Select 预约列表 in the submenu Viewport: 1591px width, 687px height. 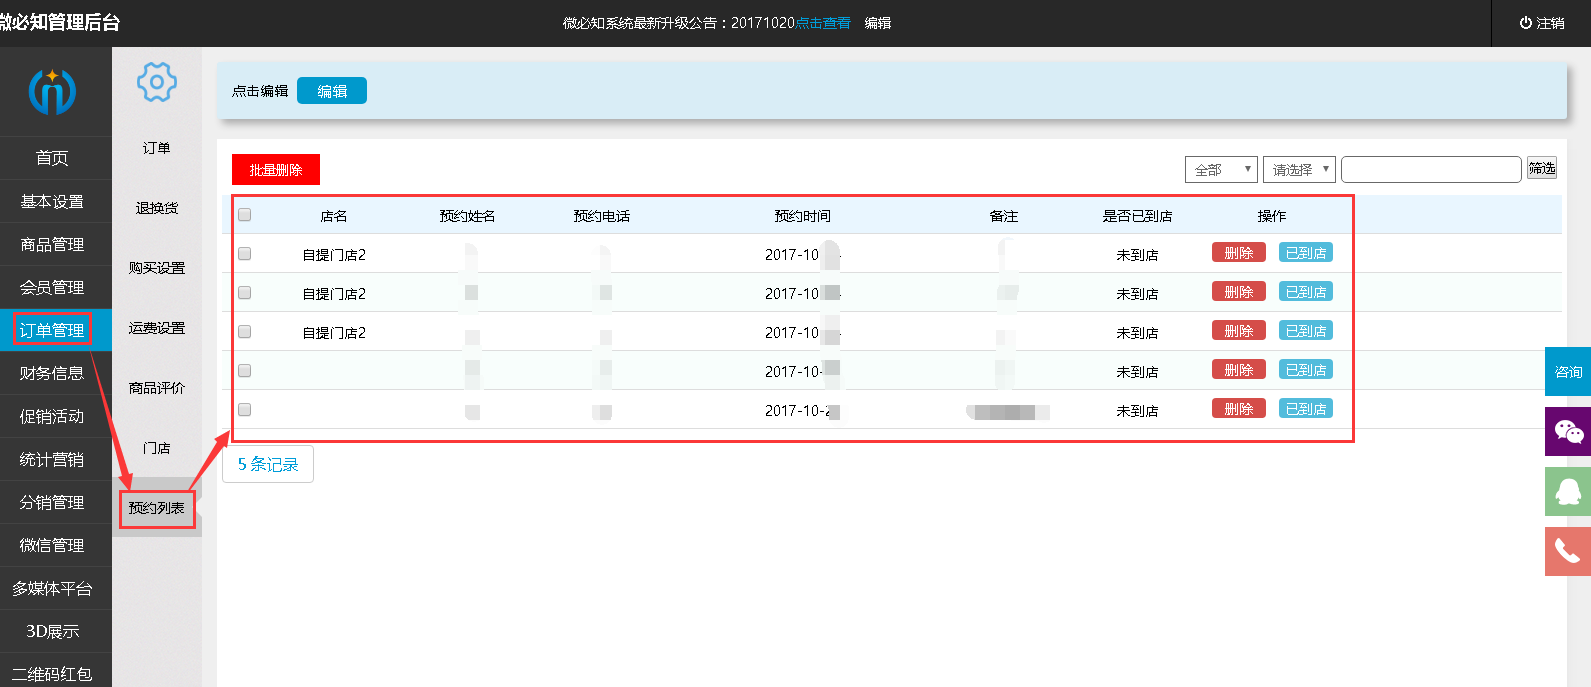(156, 508)
